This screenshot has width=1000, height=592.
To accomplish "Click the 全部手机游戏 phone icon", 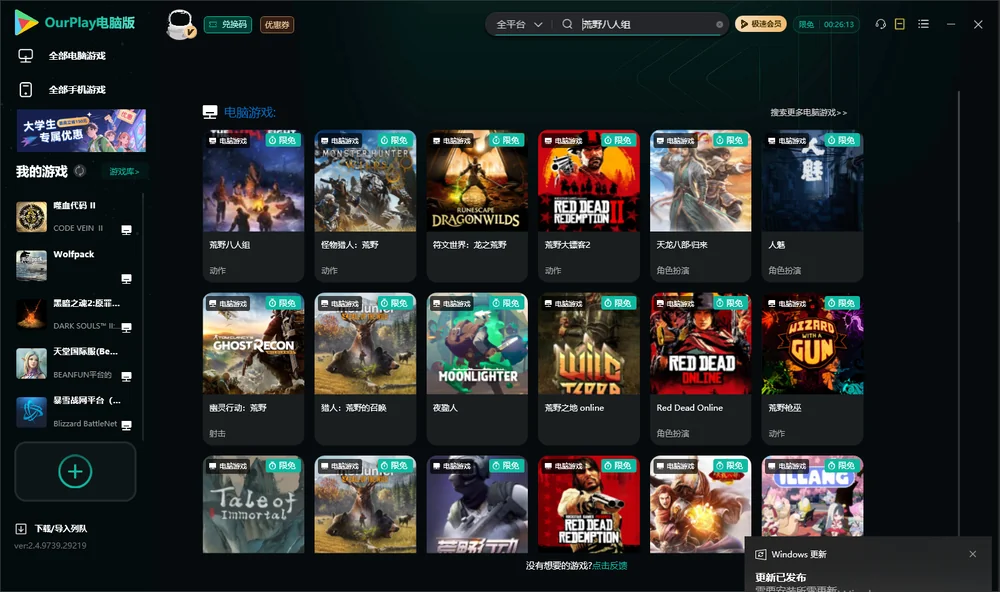I will [x=26, y=89].
